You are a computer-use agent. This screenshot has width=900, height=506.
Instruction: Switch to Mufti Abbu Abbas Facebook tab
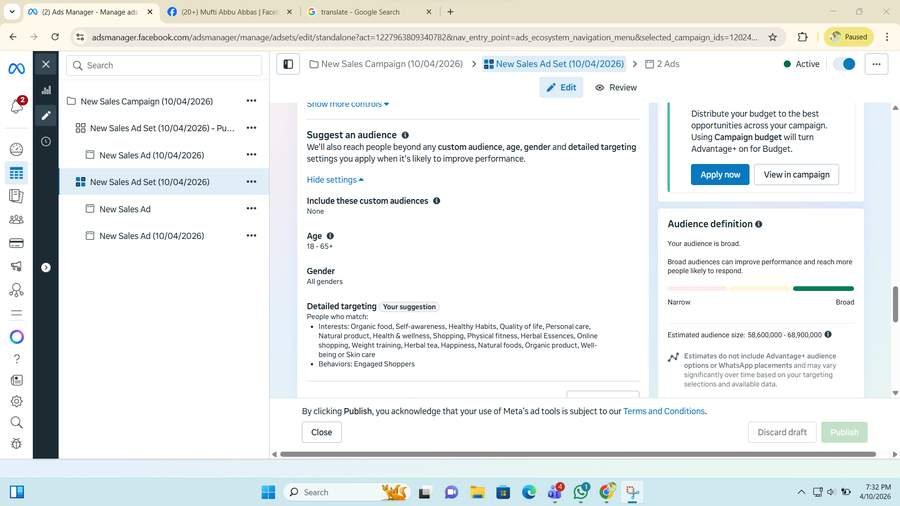230,11
